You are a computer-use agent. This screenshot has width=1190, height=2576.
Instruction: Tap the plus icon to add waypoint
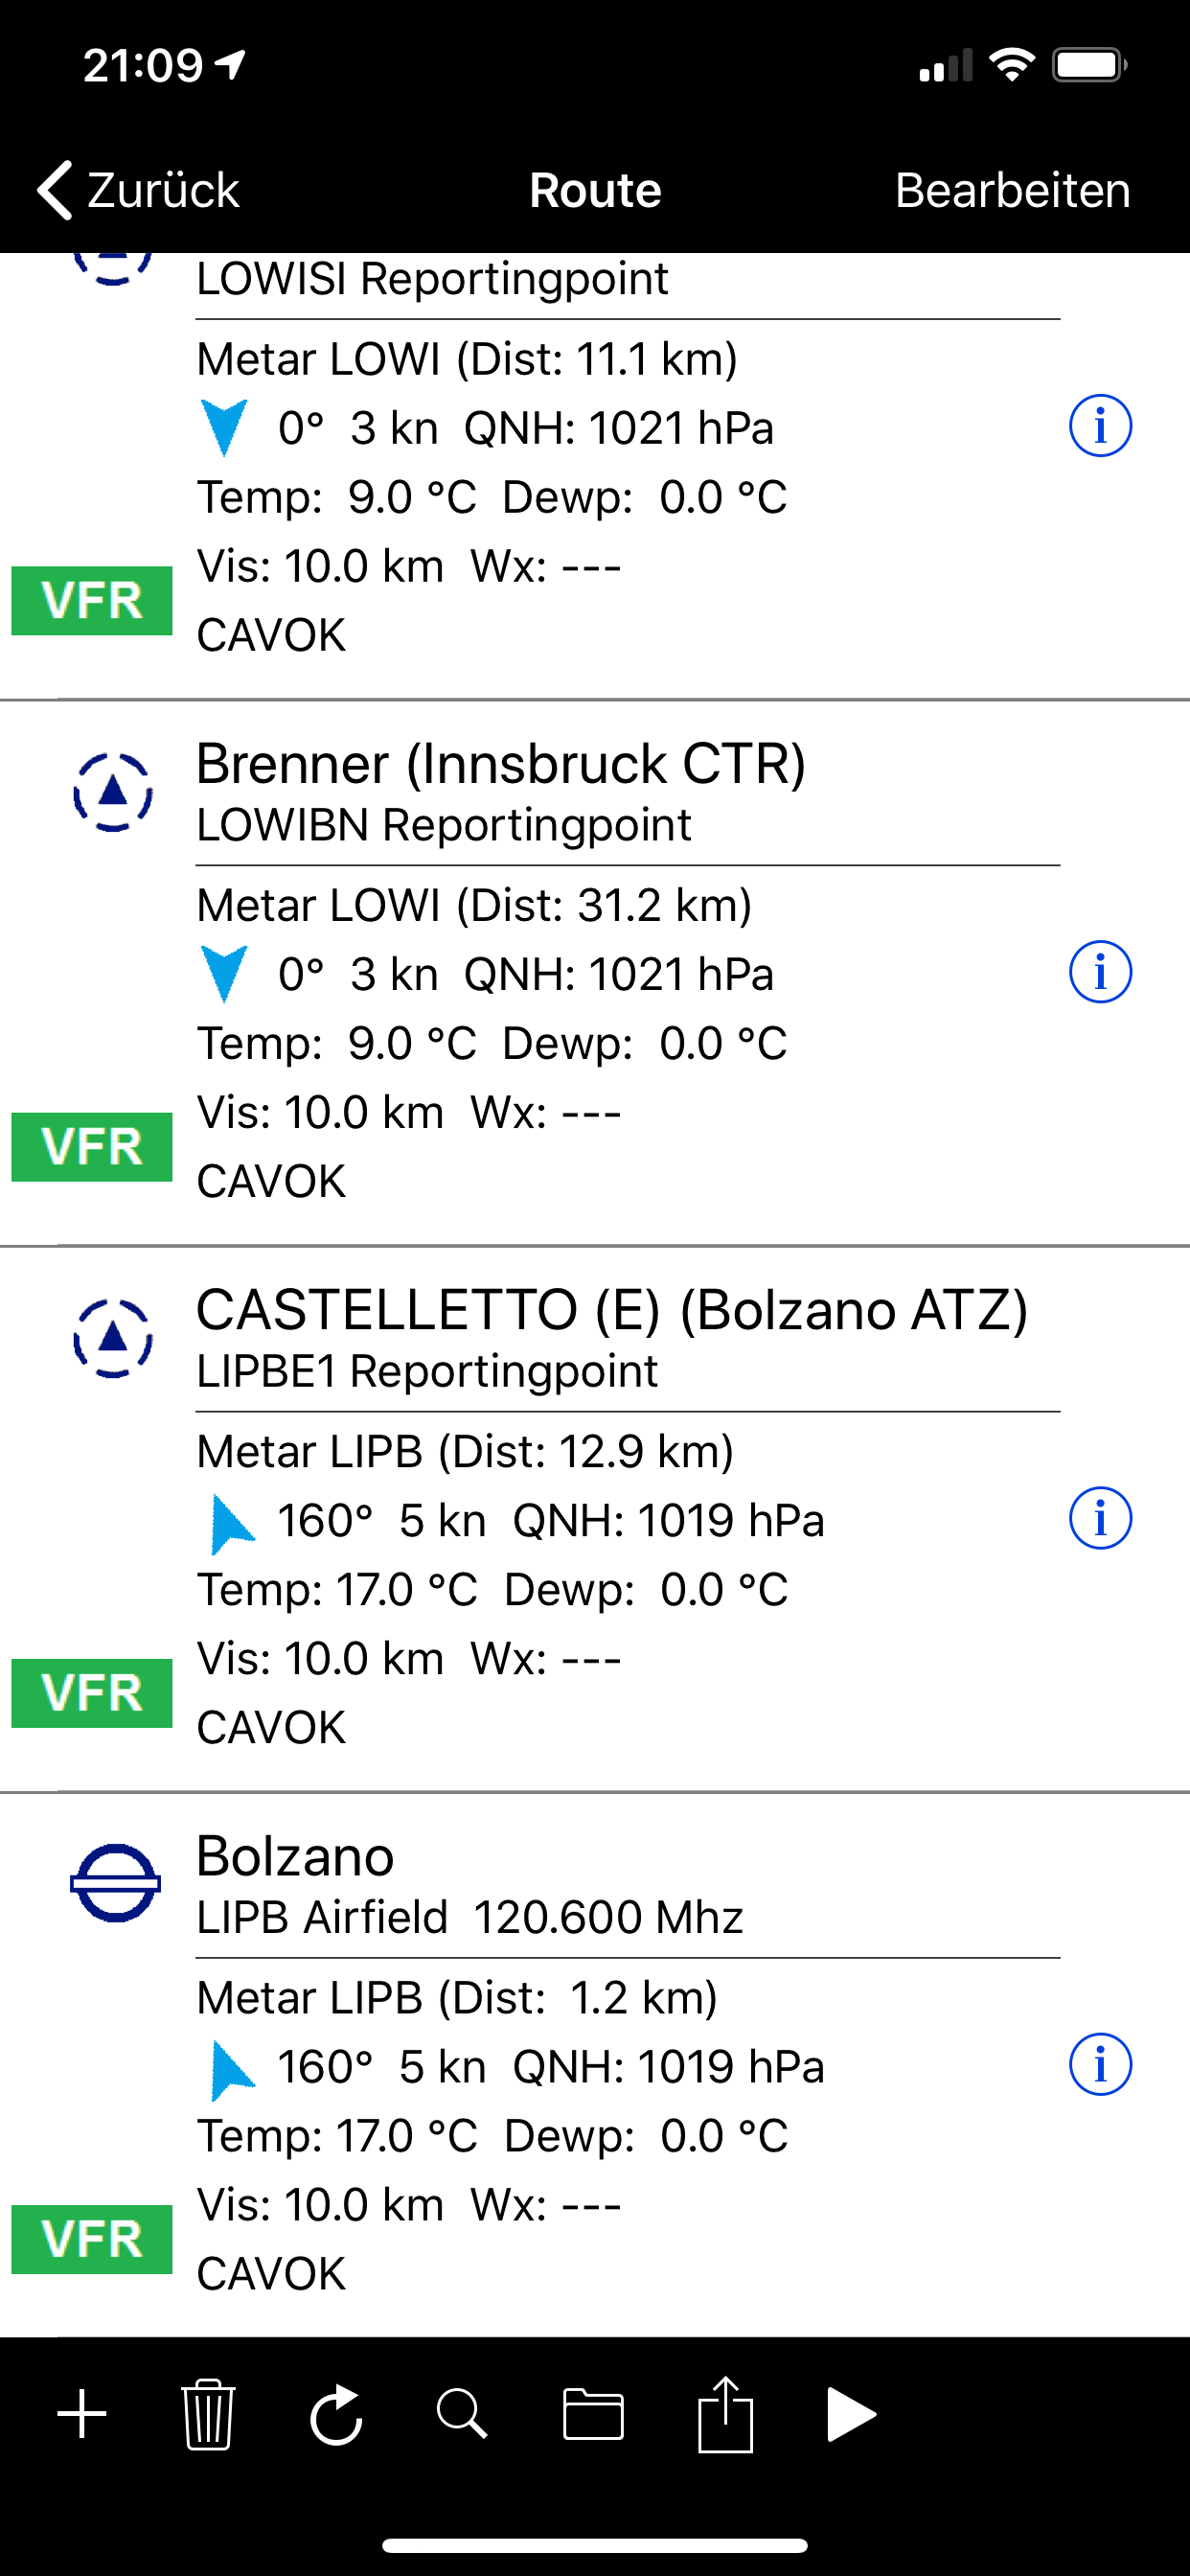click(82, 2416)
